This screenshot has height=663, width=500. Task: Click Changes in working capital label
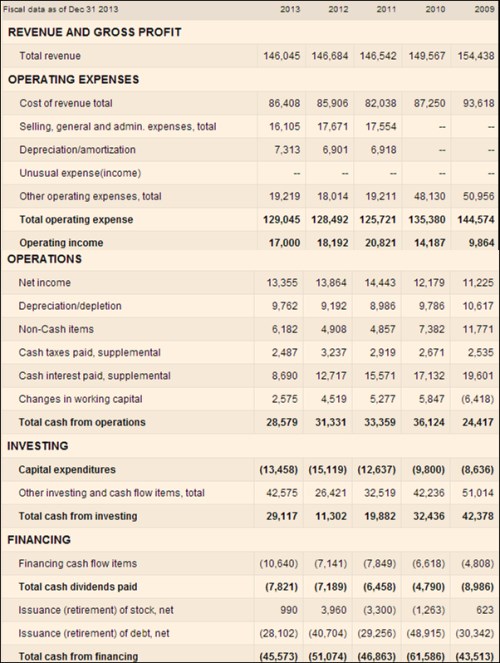(80, 399)
